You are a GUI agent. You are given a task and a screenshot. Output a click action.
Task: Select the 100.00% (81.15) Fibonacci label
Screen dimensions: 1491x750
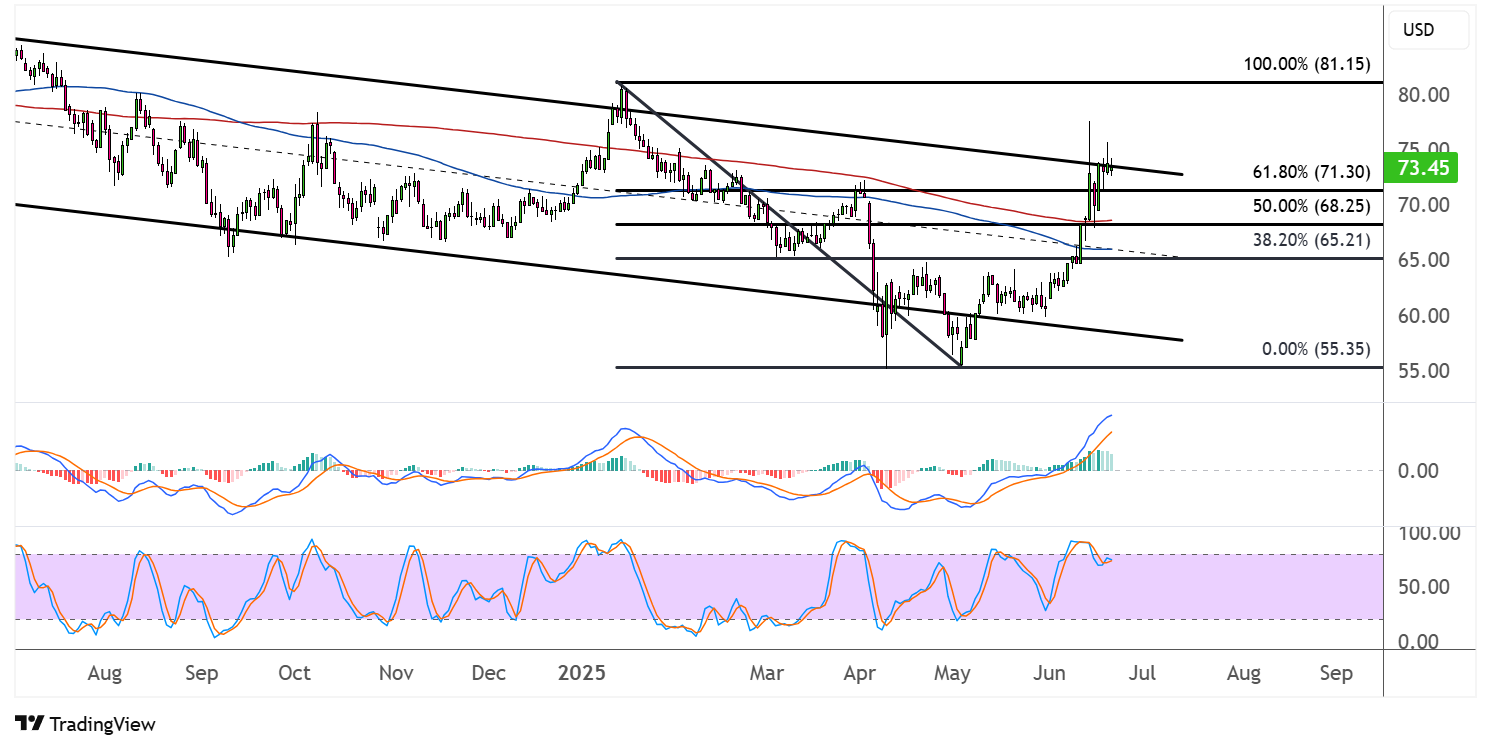coord(1307,64)
